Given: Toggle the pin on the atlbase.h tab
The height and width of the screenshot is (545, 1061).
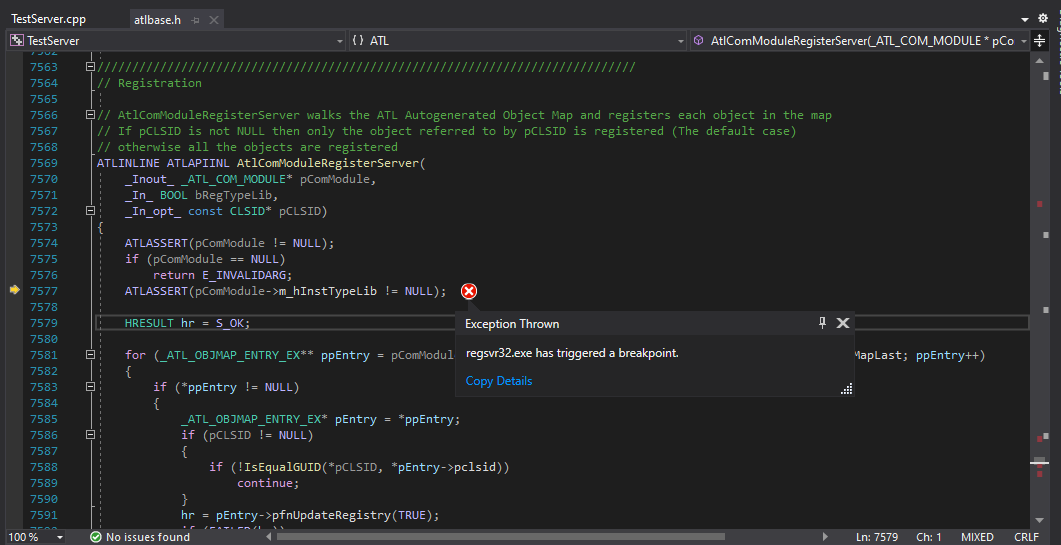Looking at the screenshot, I should (x=196, y=20).
